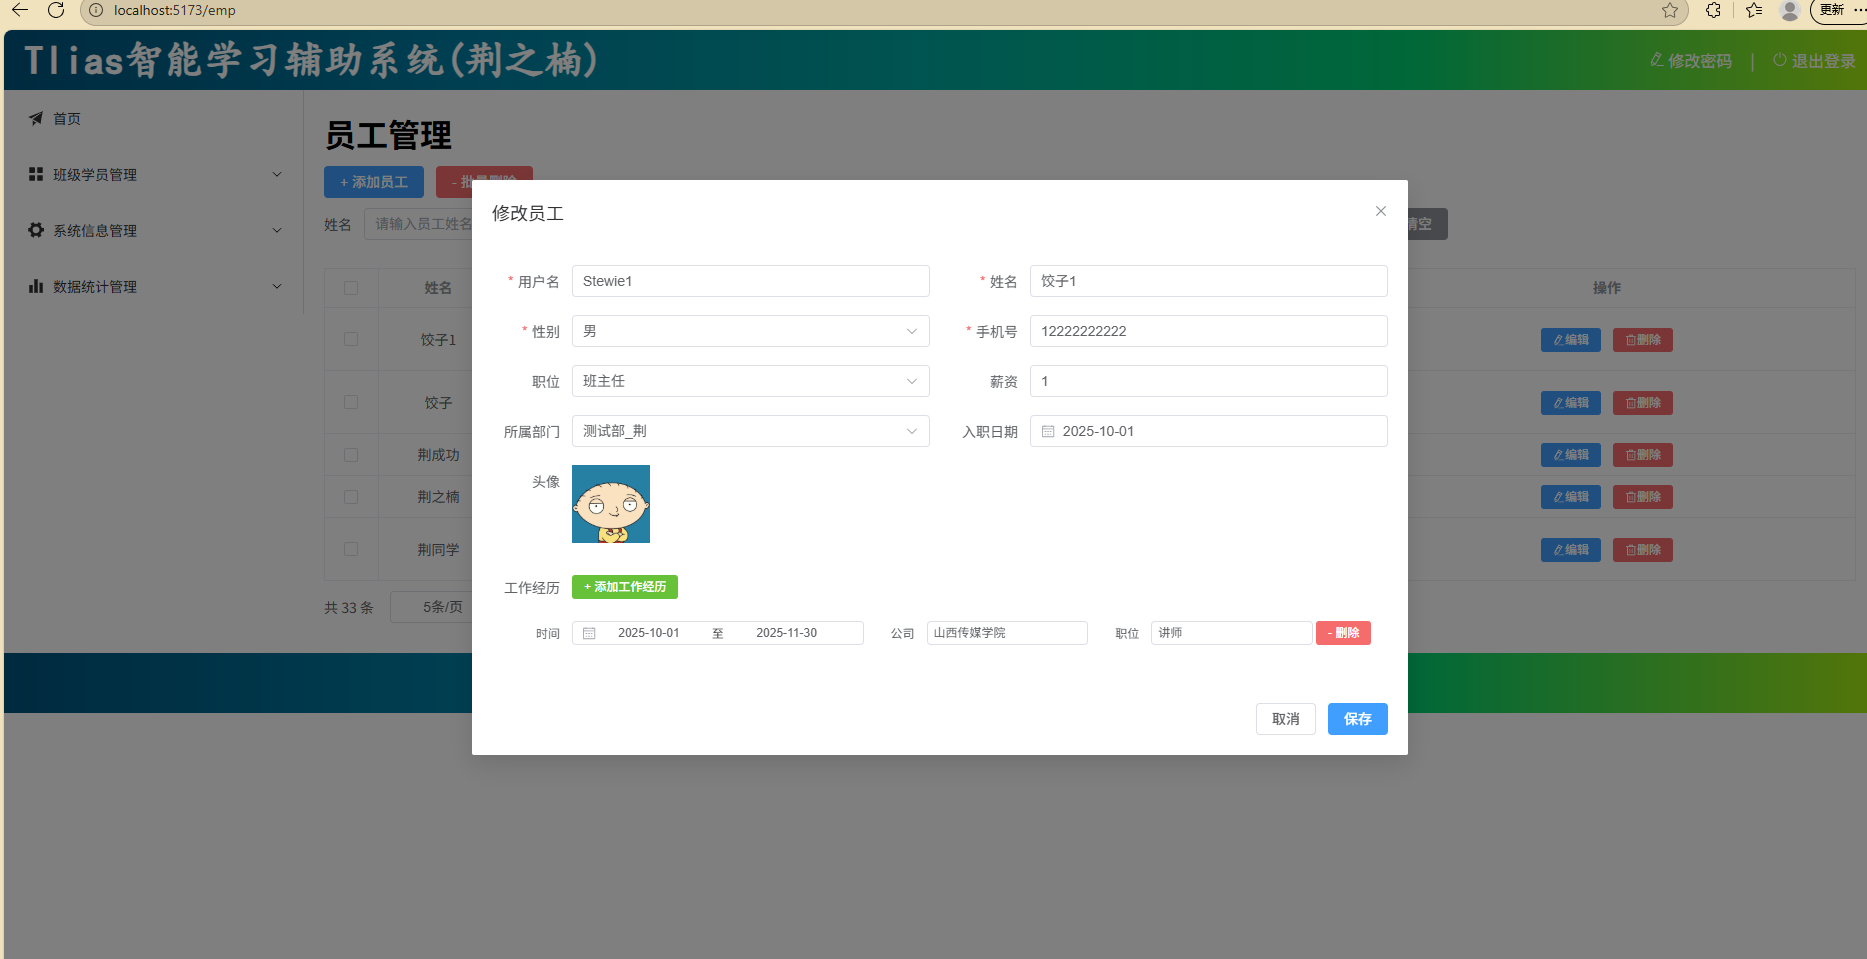The width and height of the screenshot is (1867, 959).
Task: Open the browser extensions puzzle icon
Action: click(x=1713, y=10)
